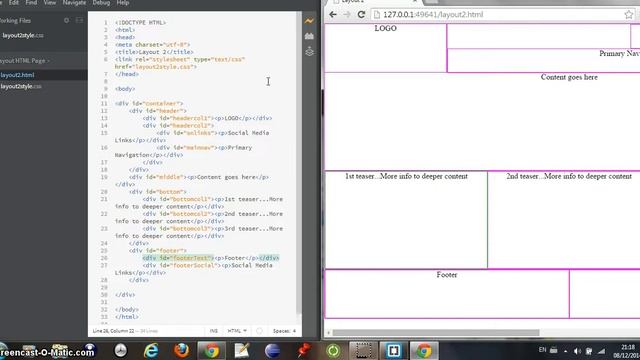Image resolution: width=640 pixels, height=360 pixels.
Task: Click line 9 body tag in the editor
Action: [x=125, y=89]
